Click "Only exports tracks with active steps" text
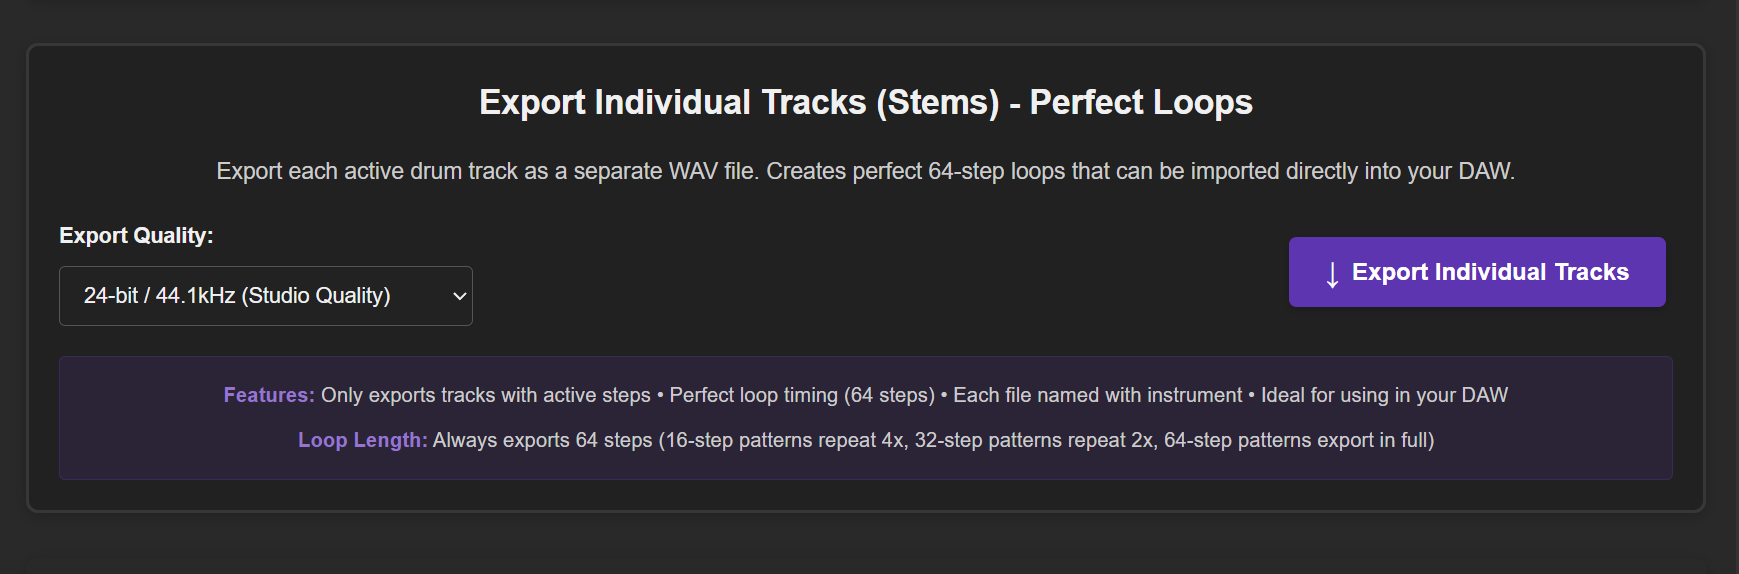The image size is (1739, 574). (x=485, y=395)
